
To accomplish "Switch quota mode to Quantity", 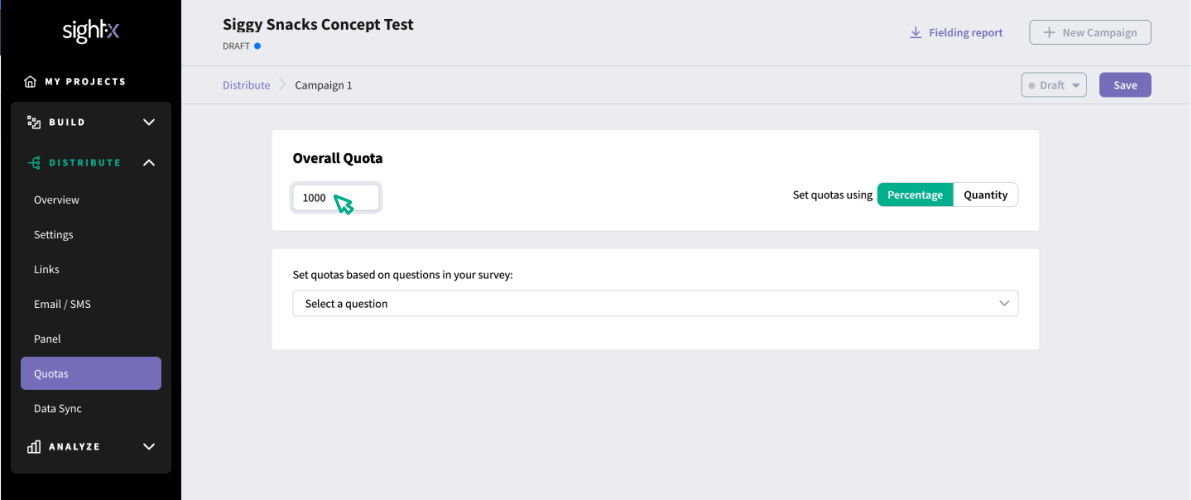I will (985, 195).
